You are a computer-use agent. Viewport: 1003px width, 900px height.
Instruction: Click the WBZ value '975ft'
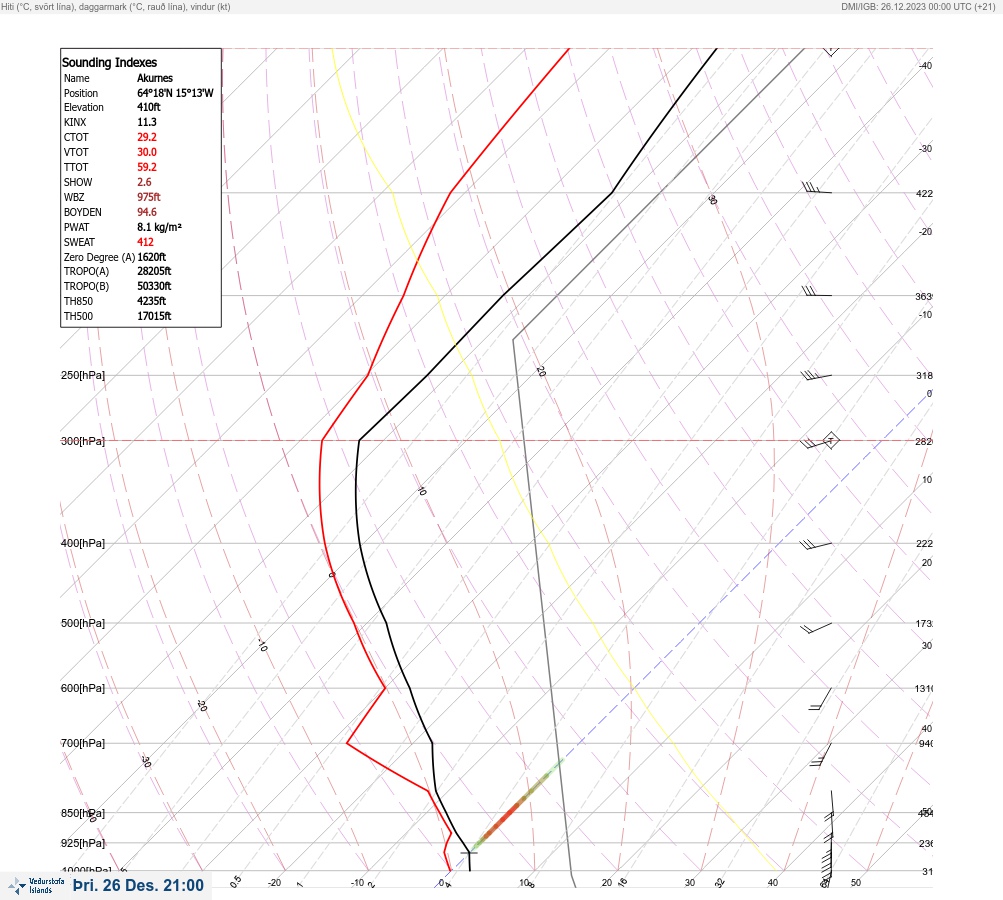click(x=148, y=197)
